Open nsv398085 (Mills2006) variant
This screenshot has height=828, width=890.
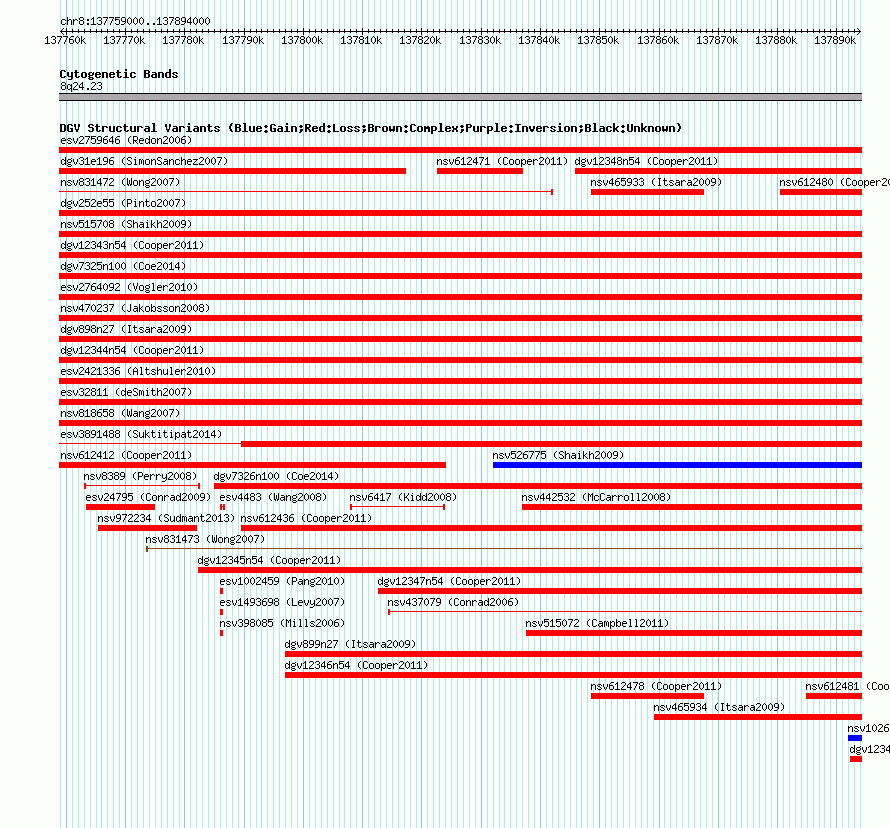tap(282, 623)
